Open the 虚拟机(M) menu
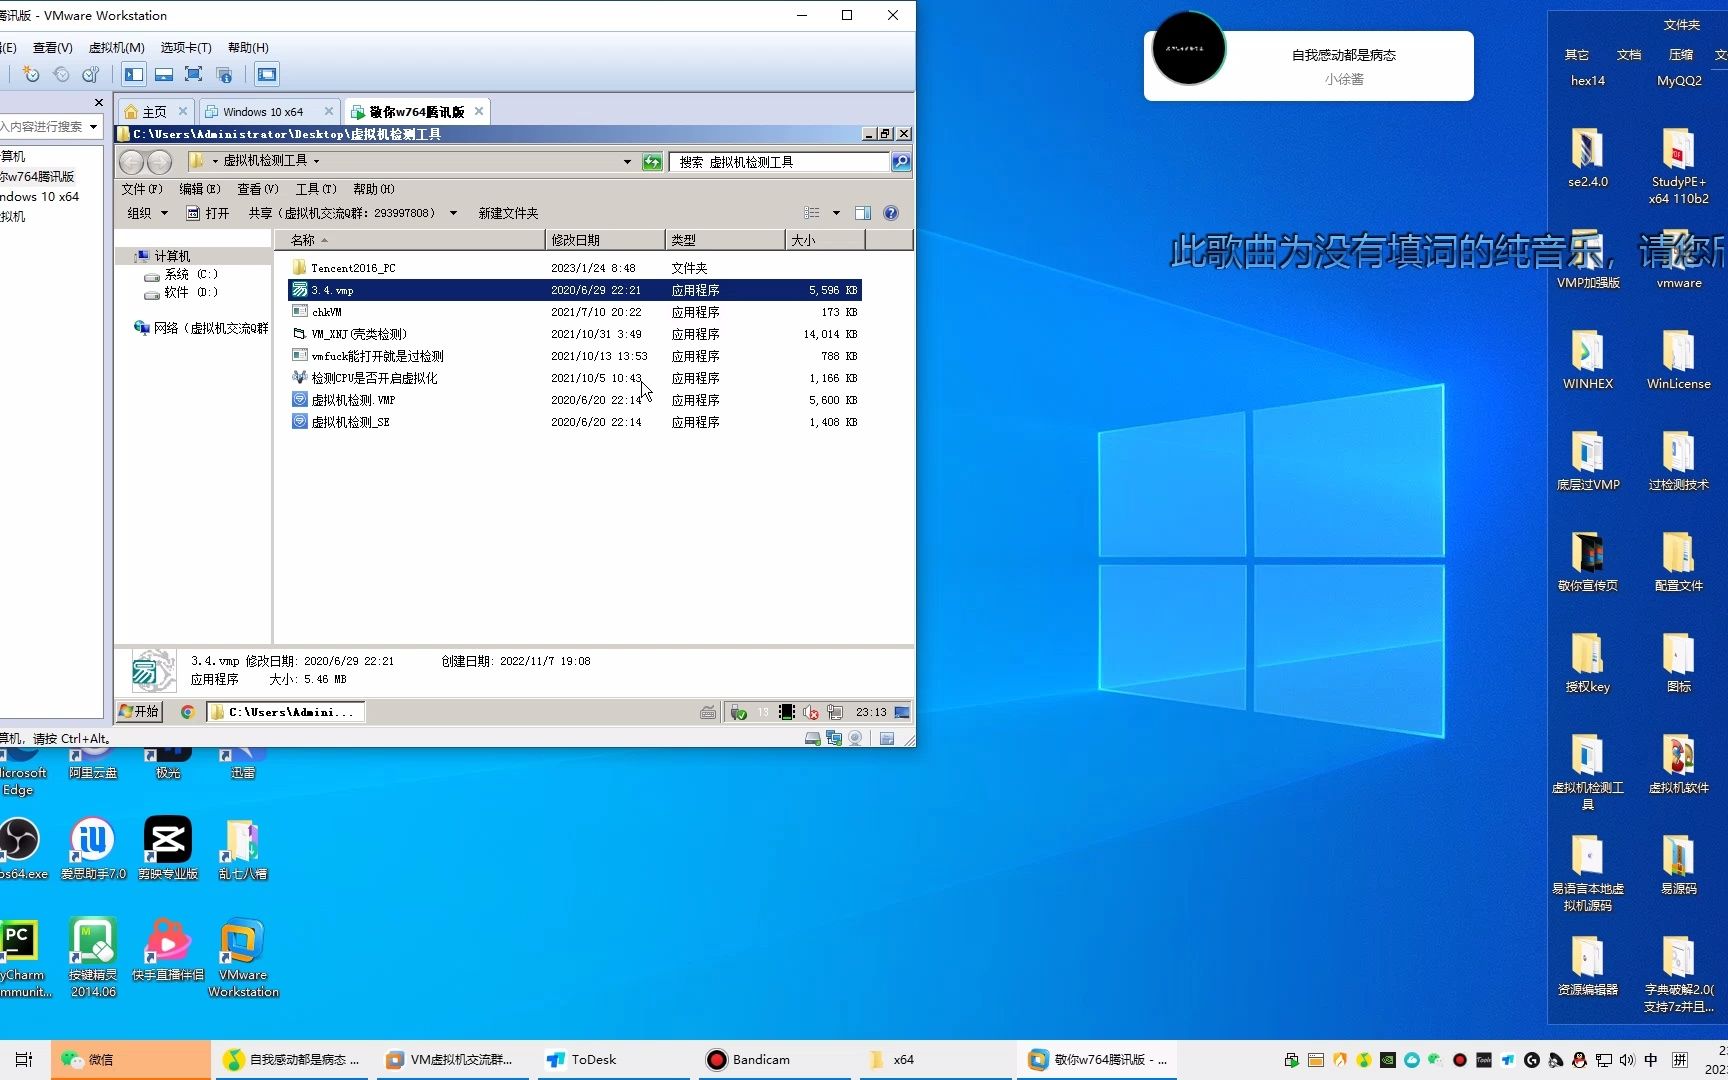The height and width of the screenshot is (1080, 1728). pyautogui.click(x=116, y=47)
